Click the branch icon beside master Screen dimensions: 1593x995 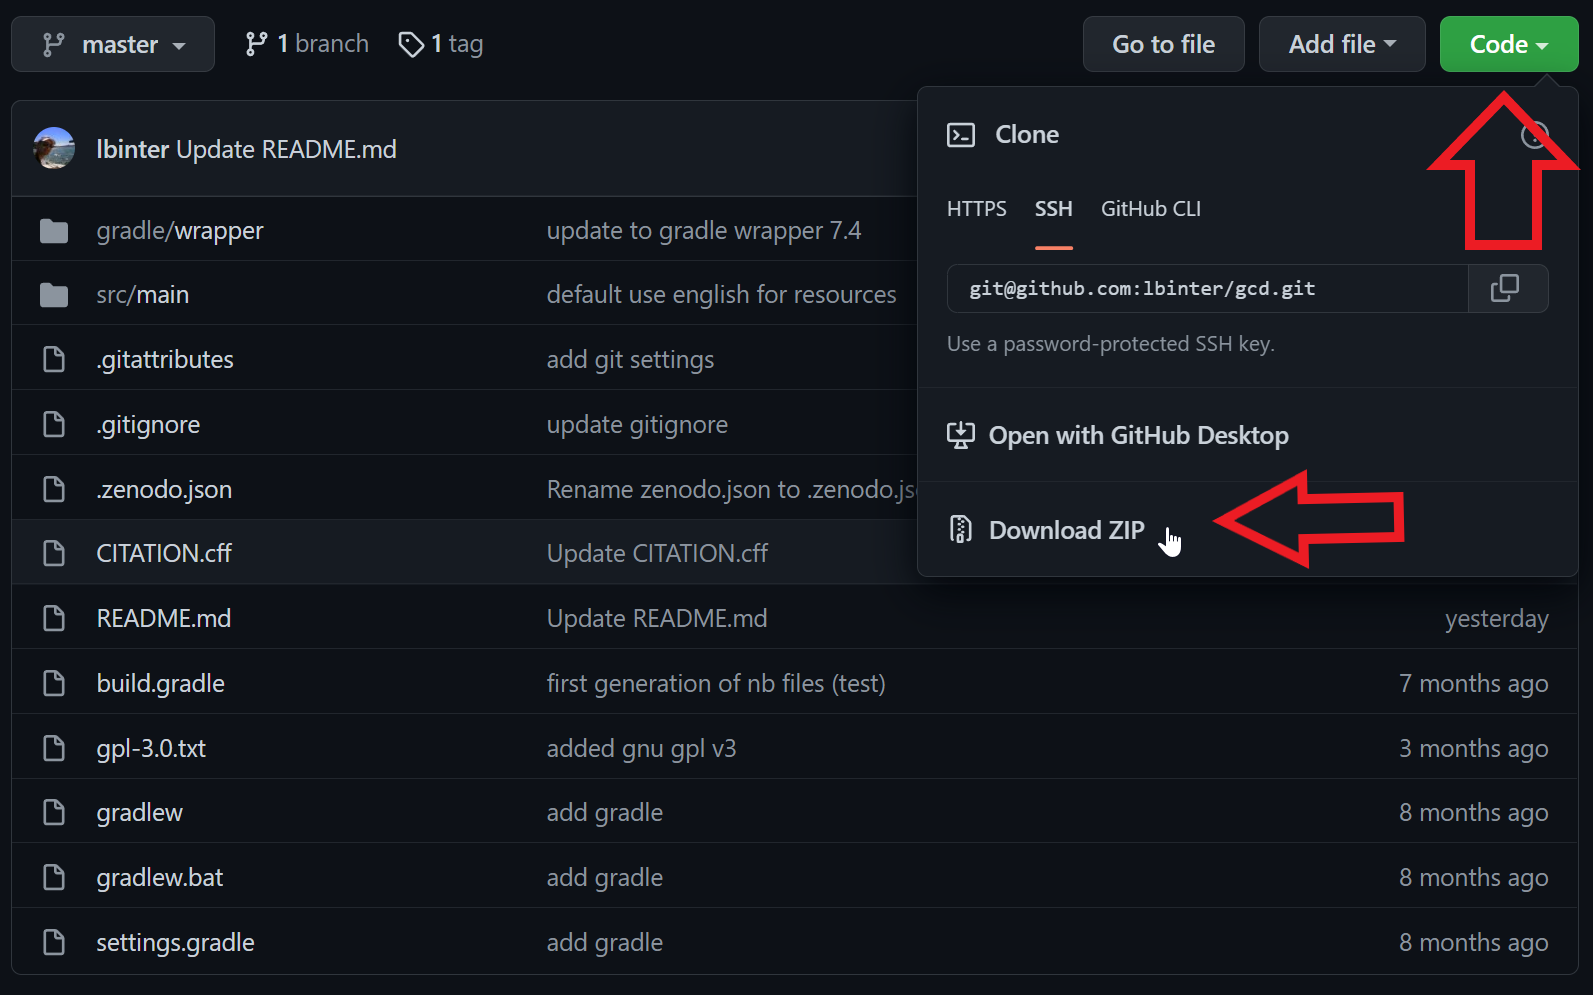(53, 44)
